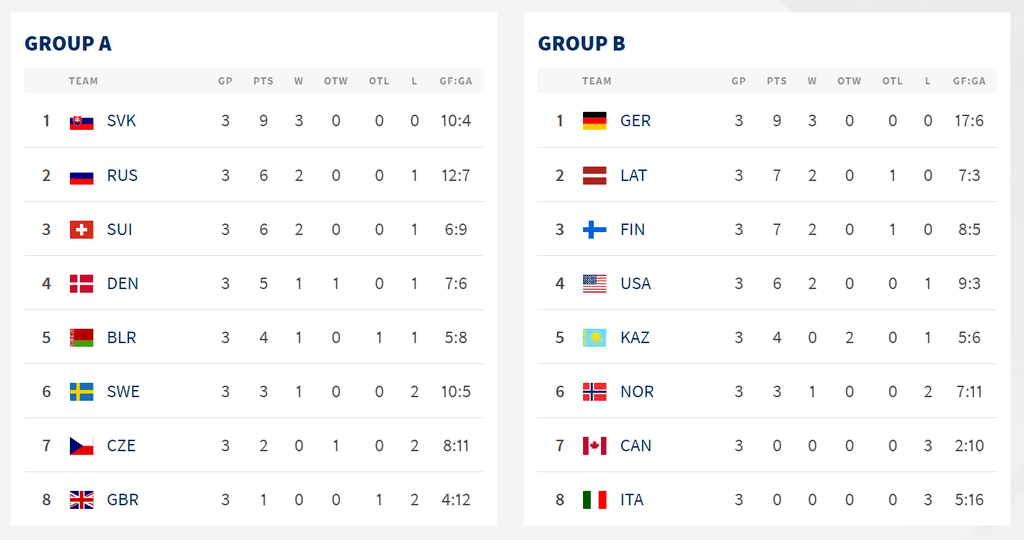The width and height of the screenshot is (1024, 540).
Task: Click the Switzerland flag icon
Action: [x=81, y=230]
